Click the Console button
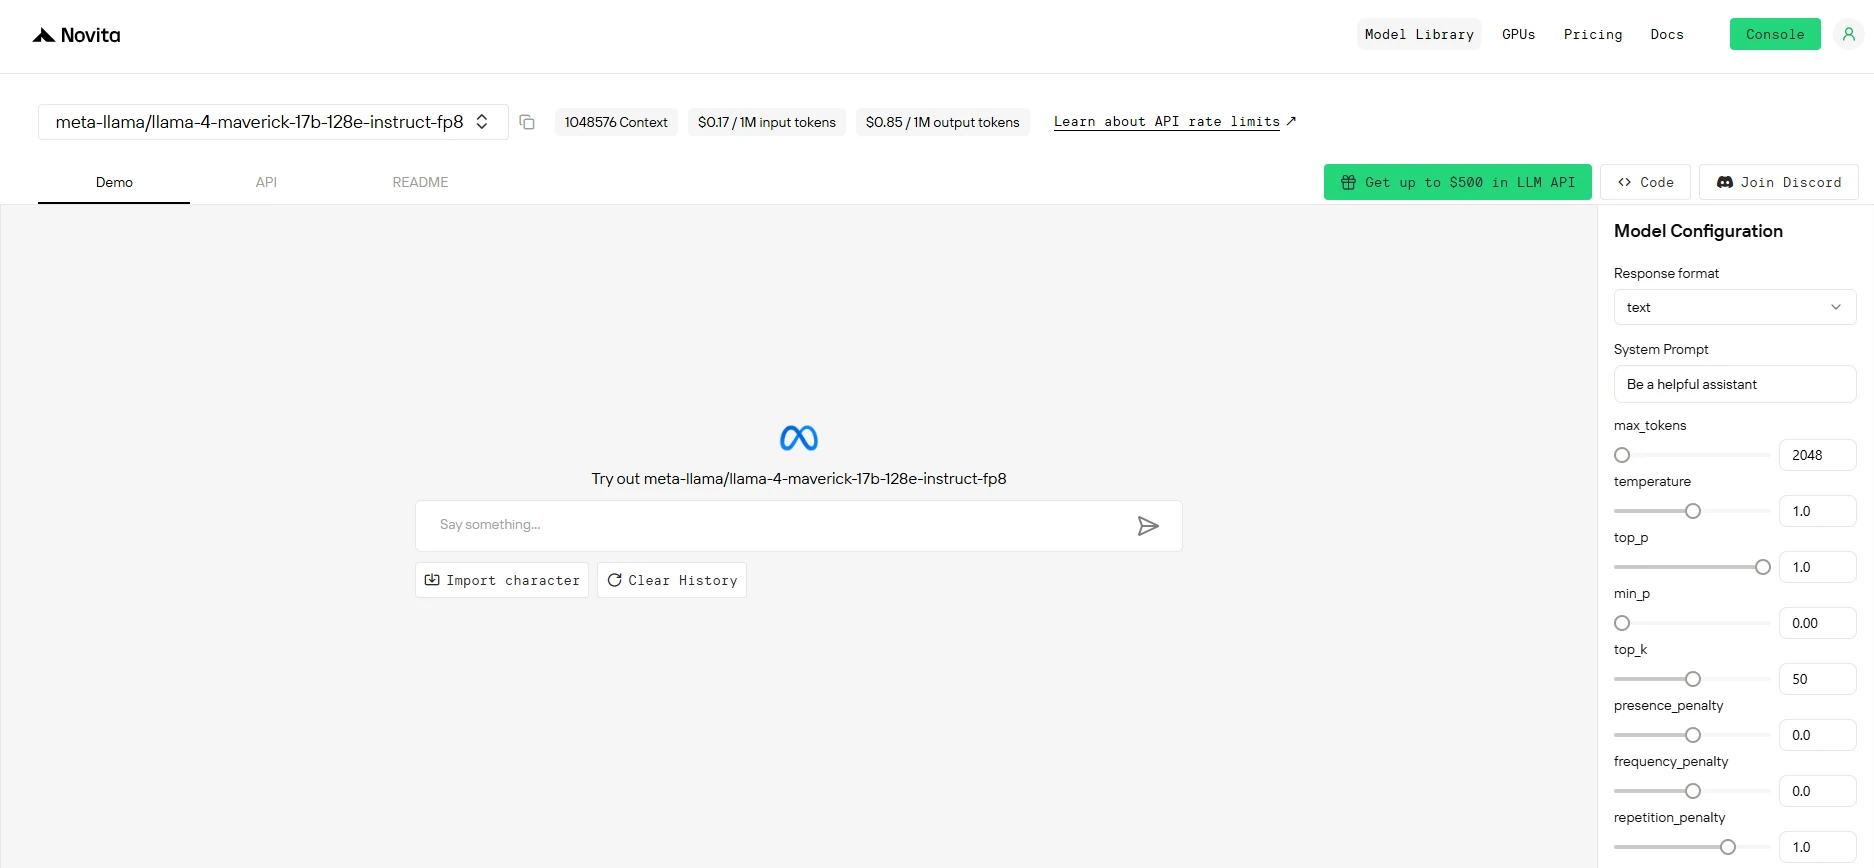Screen dimensions: 1874x868 click(x=1775, y=34)
